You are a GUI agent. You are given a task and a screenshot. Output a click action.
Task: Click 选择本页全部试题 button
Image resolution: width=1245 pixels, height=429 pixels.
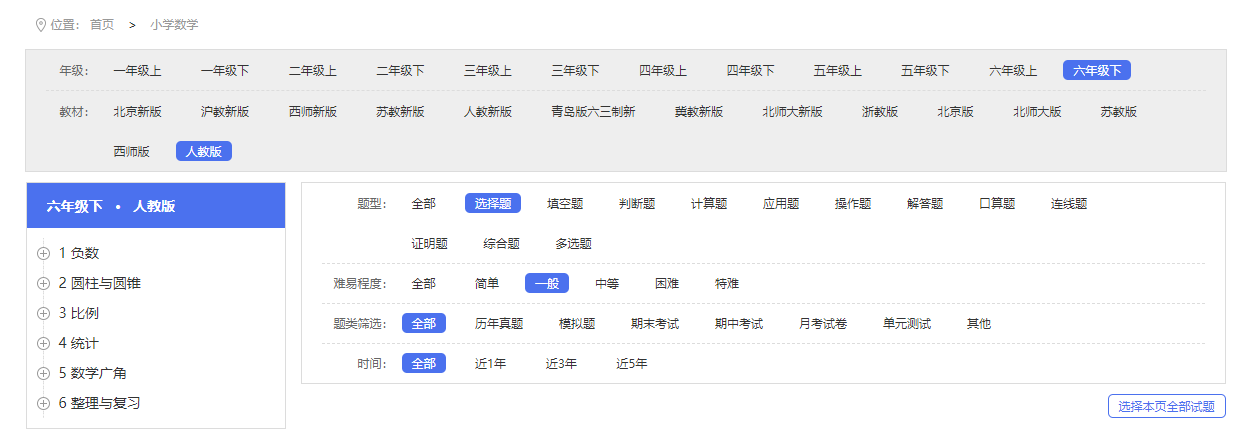click(1166, 407)
